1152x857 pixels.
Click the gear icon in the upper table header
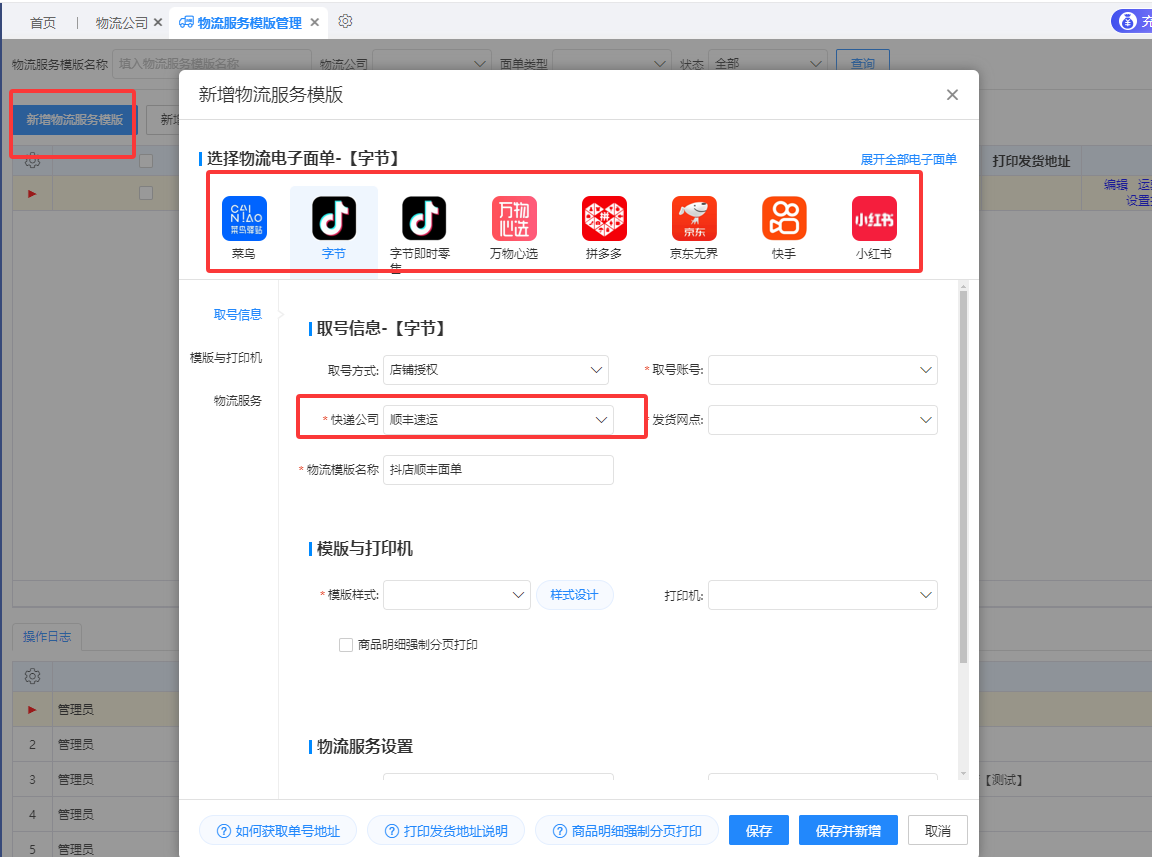(x=32, y=160)
